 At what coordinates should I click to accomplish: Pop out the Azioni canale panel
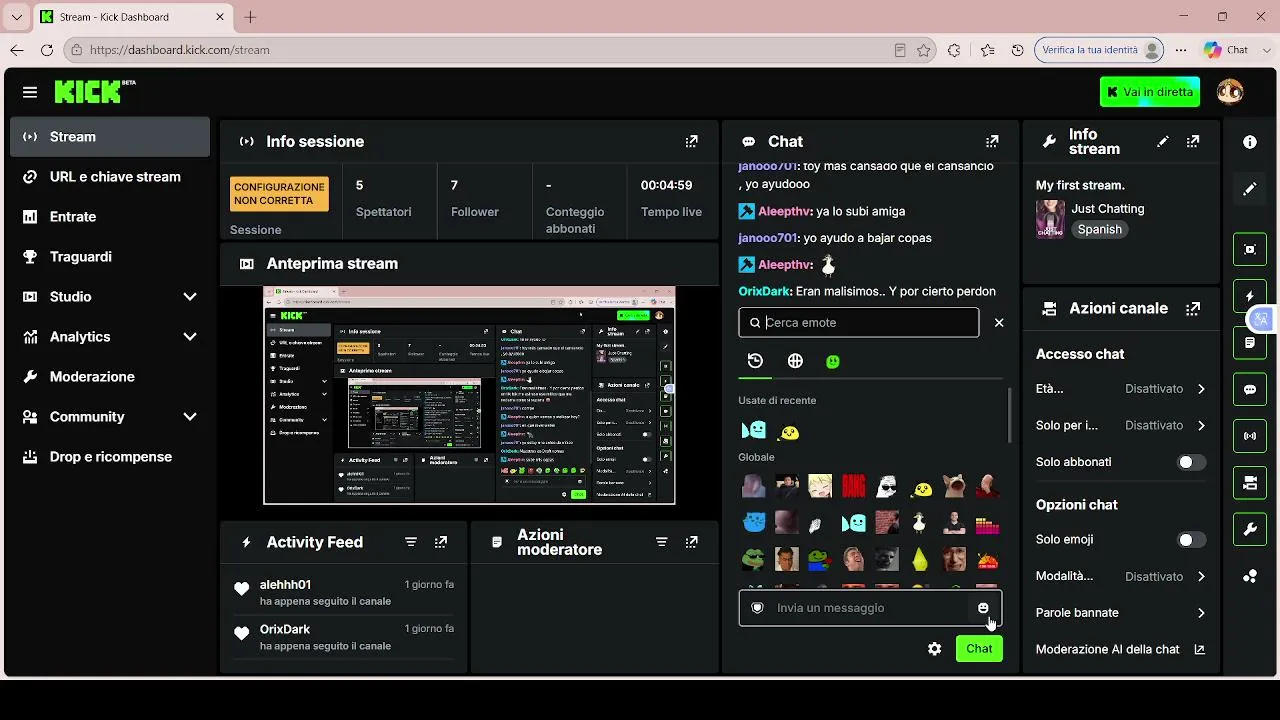tap(1193, 309)
